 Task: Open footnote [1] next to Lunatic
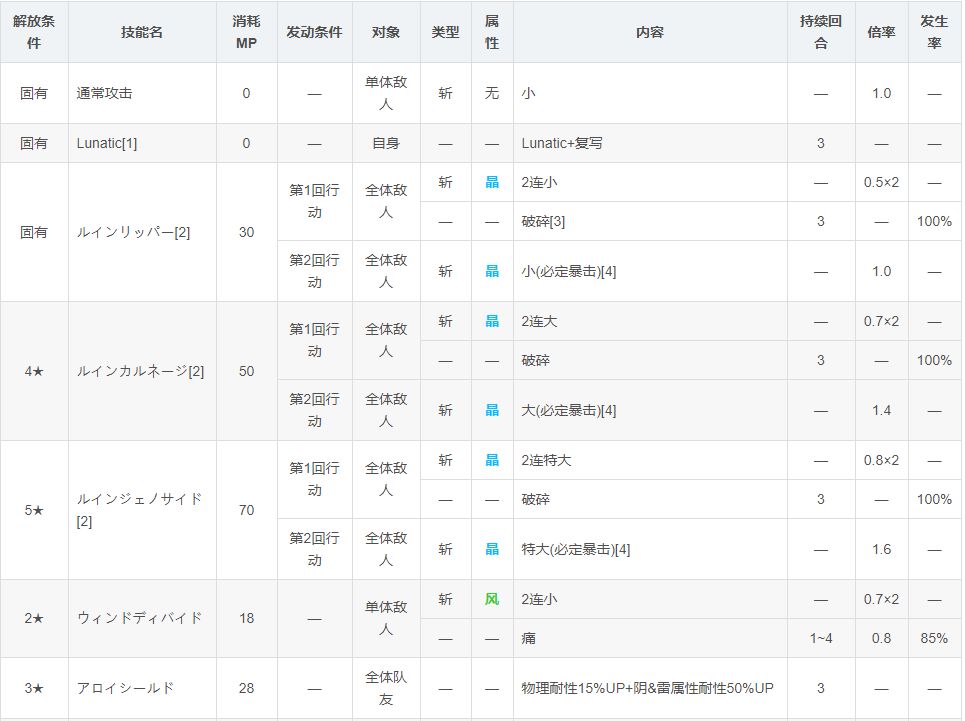pos(130,143)
